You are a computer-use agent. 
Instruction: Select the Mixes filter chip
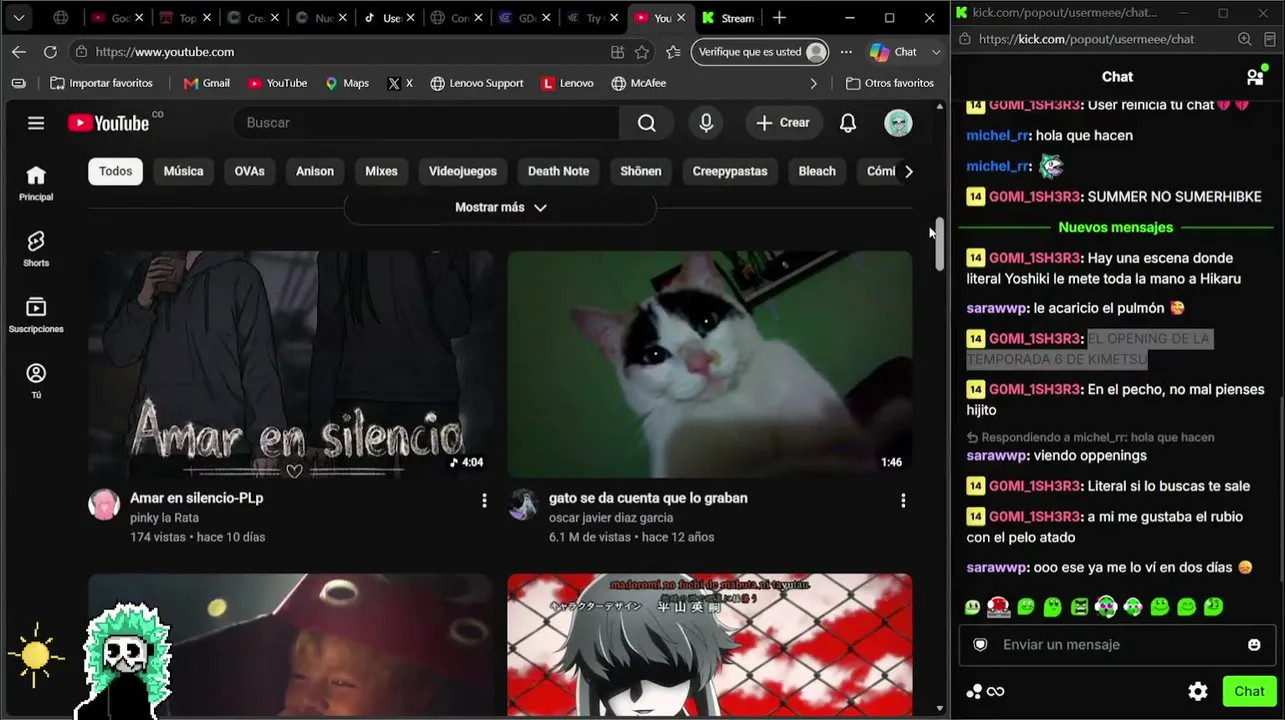click(x=381, y=171)
